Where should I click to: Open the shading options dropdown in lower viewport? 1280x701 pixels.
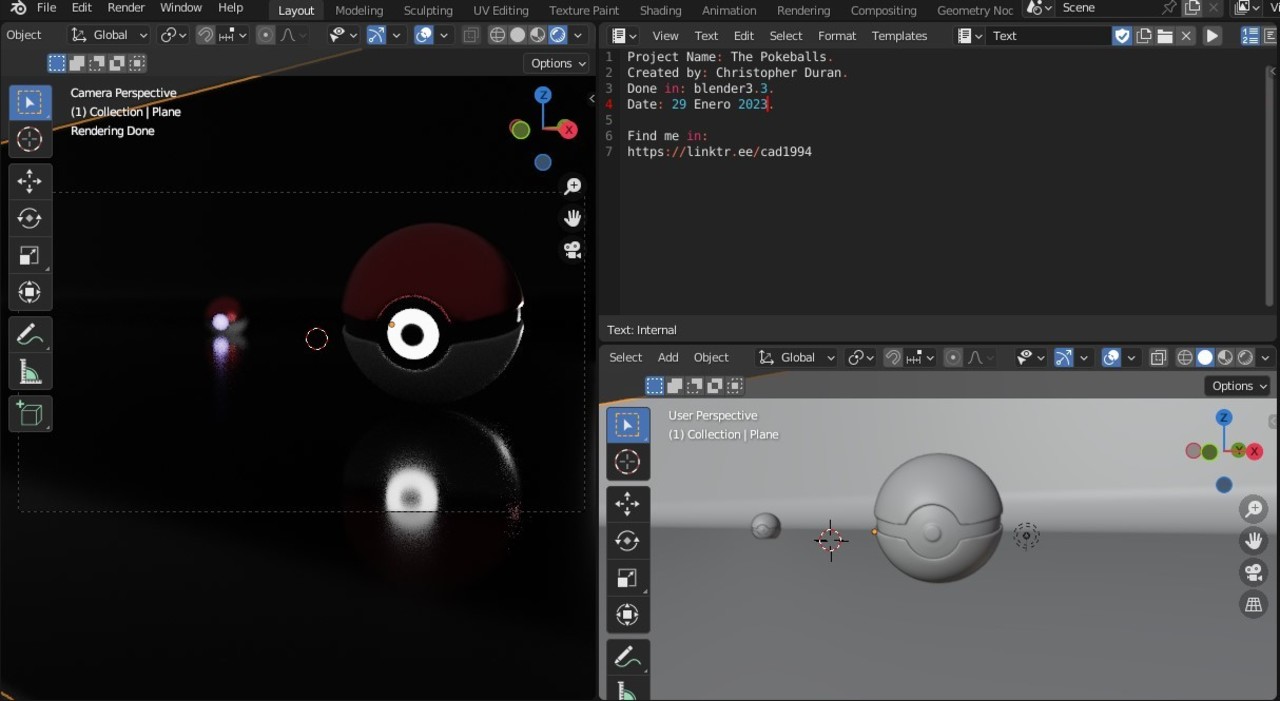1265,357
